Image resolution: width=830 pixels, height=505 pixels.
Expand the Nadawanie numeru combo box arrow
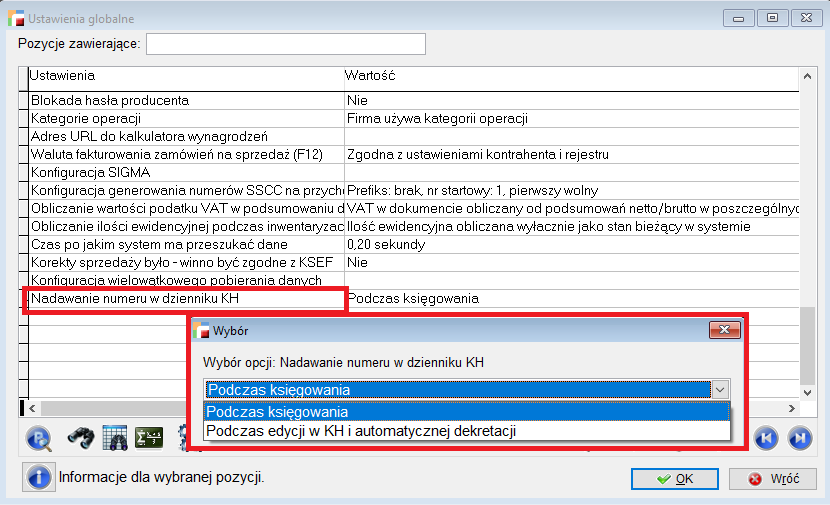pyautogui.click(x=720, y=390)
